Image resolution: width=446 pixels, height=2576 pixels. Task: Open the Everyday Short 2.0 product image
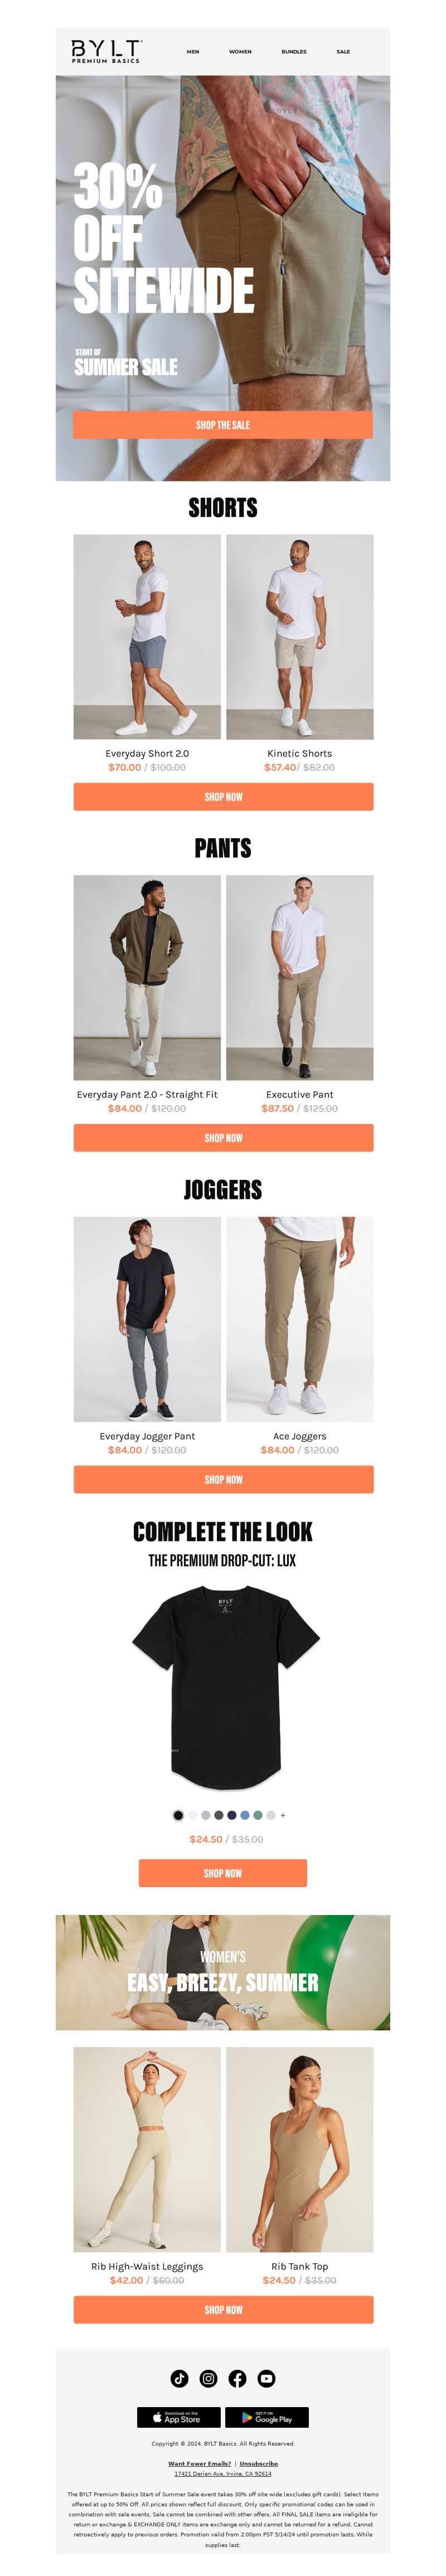tap(147, 637)
